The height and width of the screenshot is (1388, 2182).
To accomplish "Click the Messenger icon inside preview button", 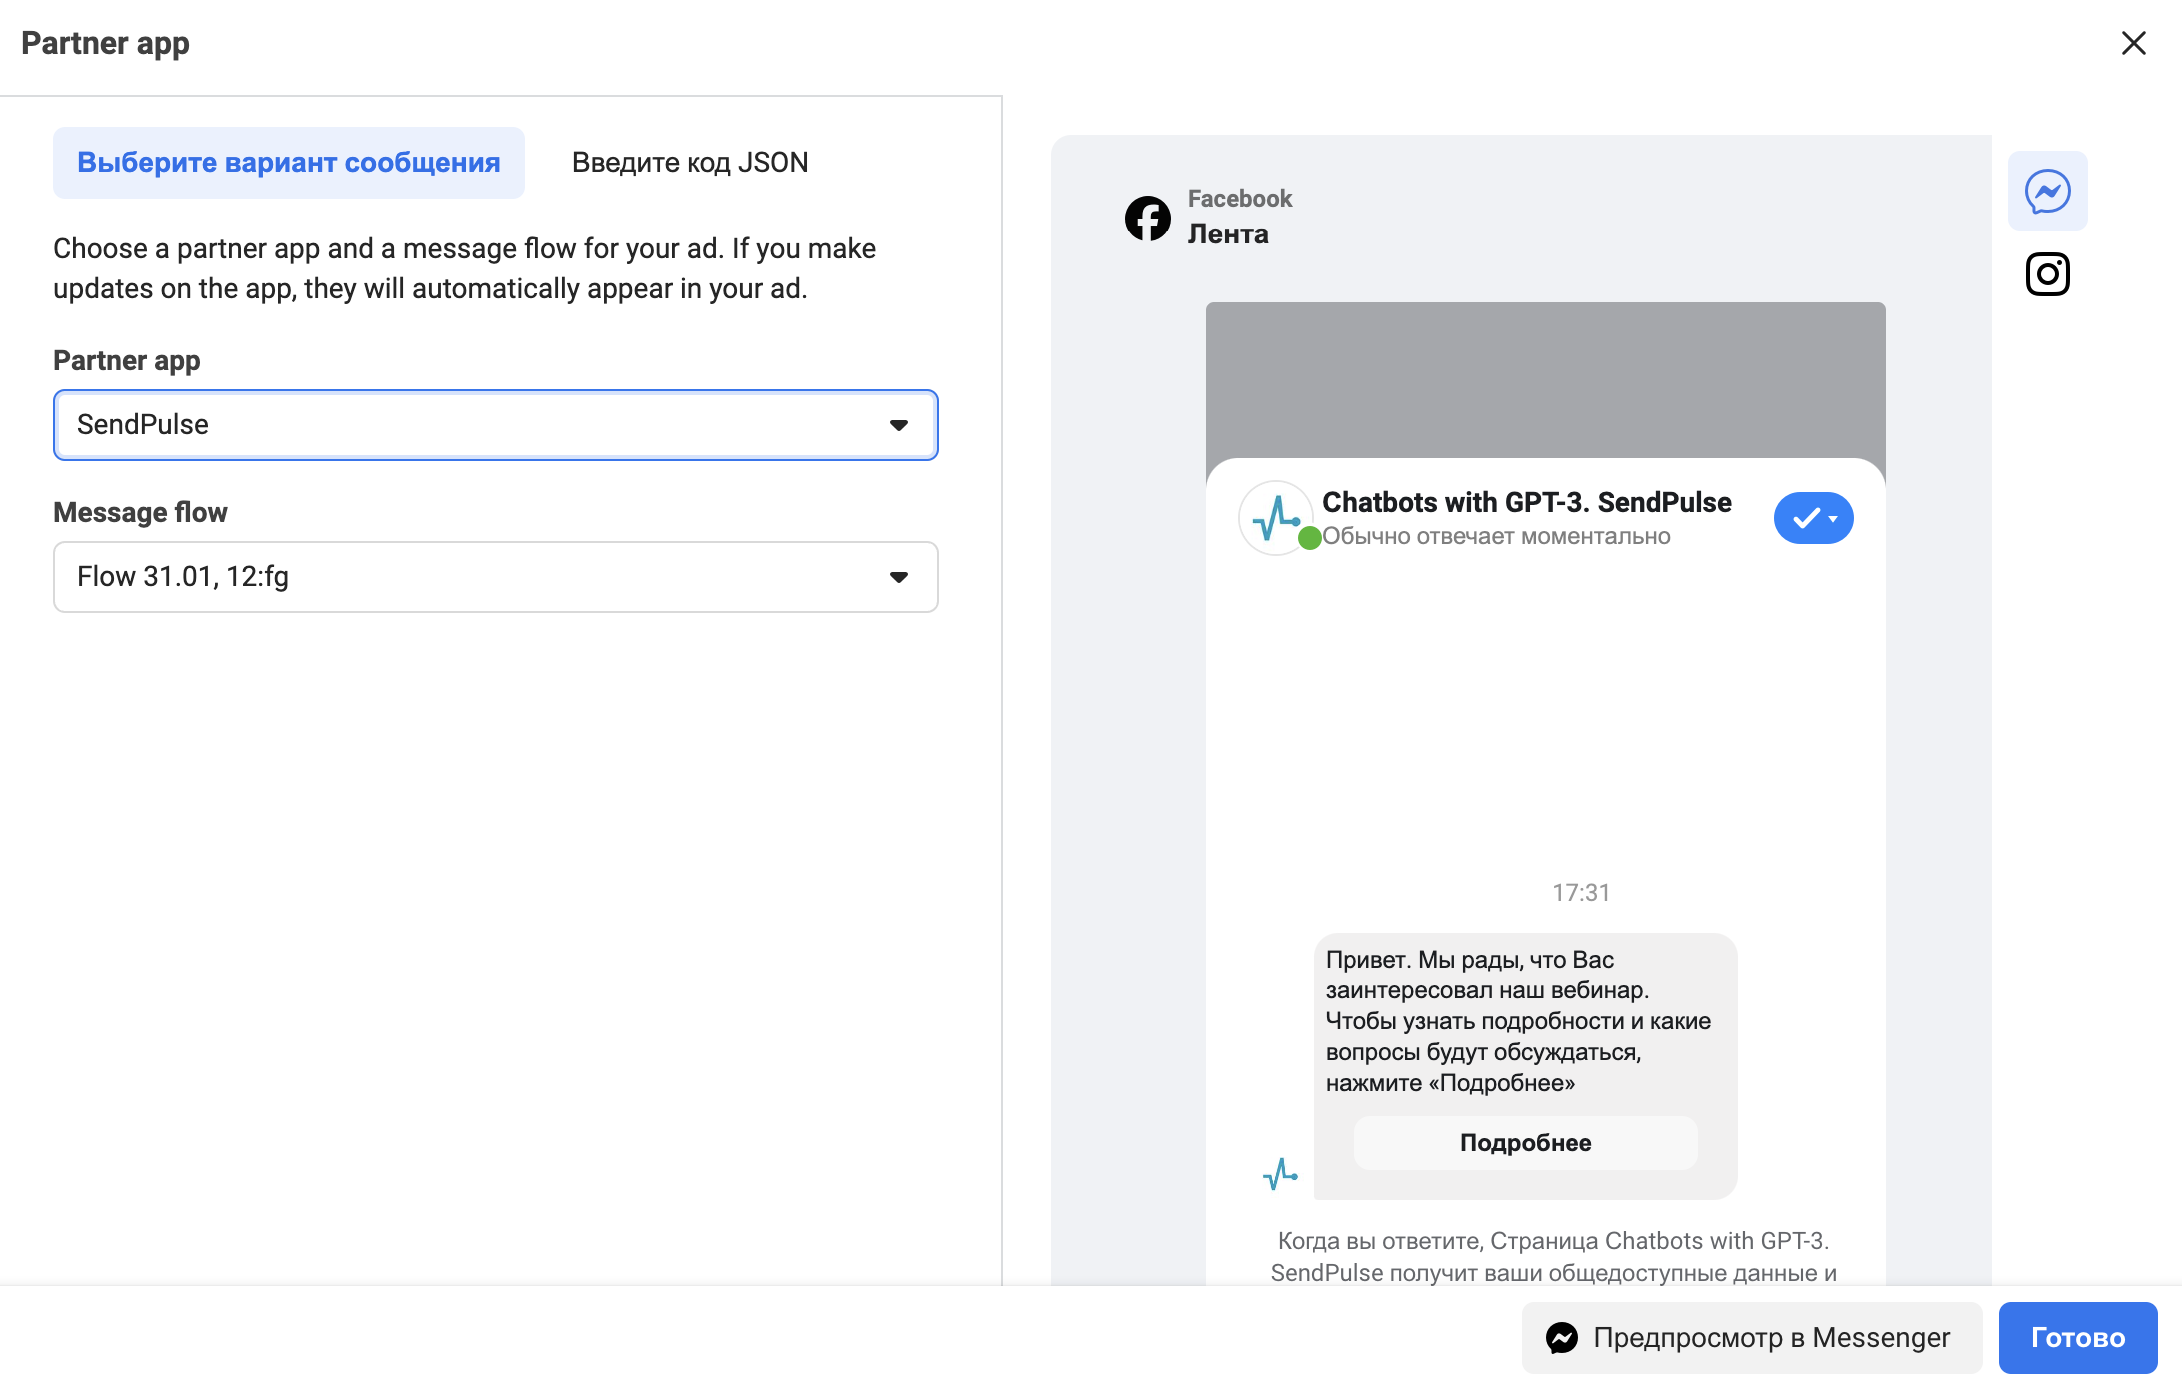I will pyautogui.click(x=1562, y=1338).
